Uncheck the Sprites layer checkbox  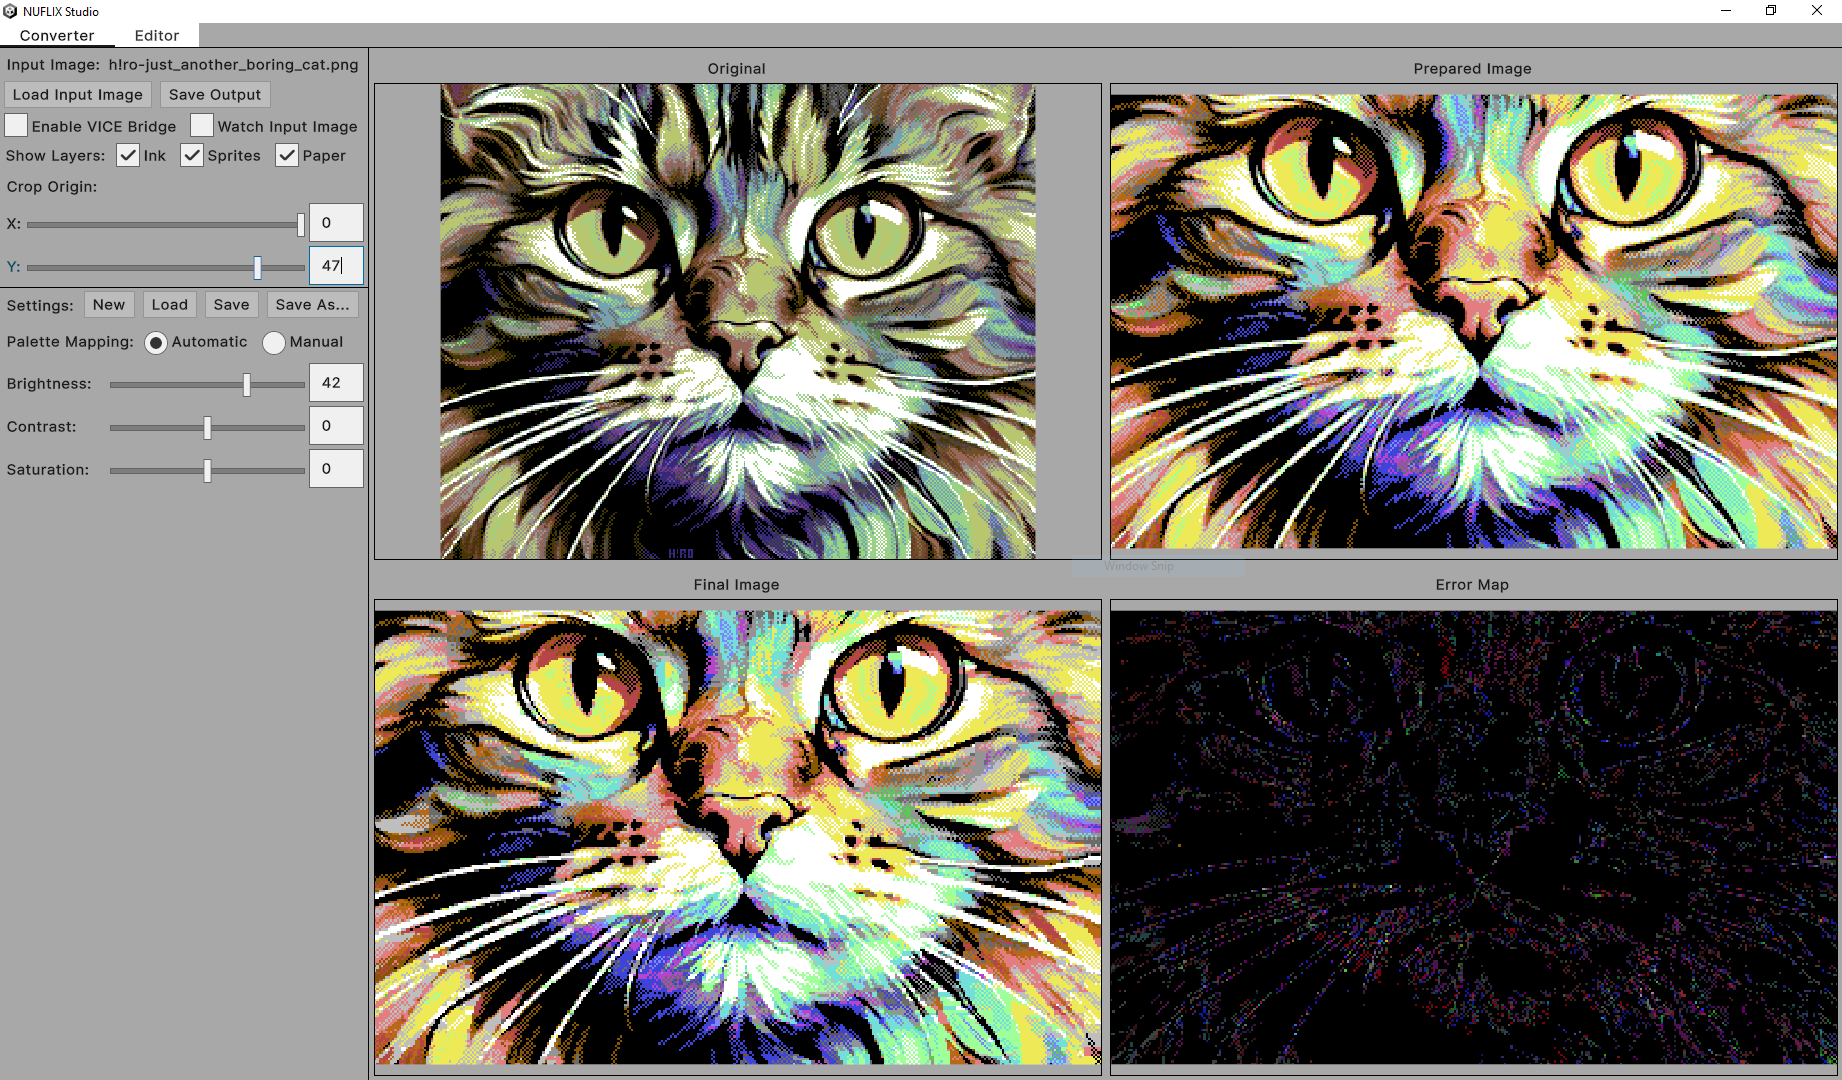(192, 155)
